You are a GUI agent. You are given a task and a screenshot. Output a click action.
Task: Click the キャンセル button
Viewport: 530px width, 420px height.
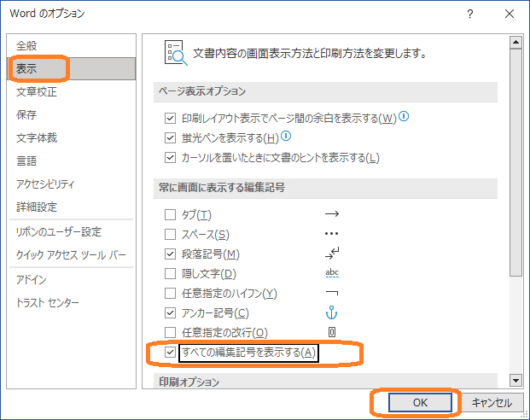(491, 402)
